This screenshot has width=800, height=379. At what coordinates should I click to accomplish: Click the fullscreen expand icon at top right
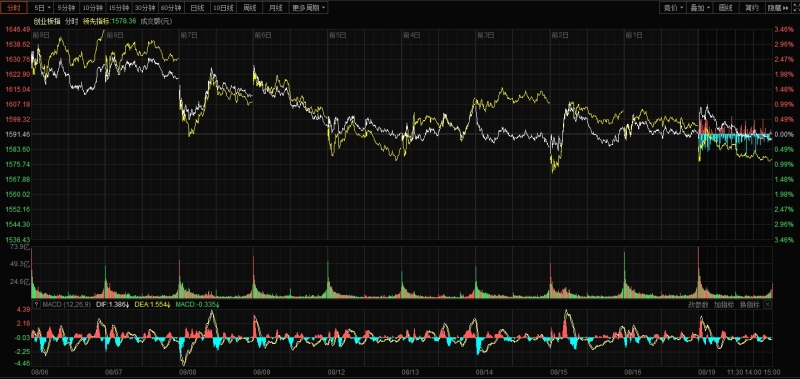[795, 8]
